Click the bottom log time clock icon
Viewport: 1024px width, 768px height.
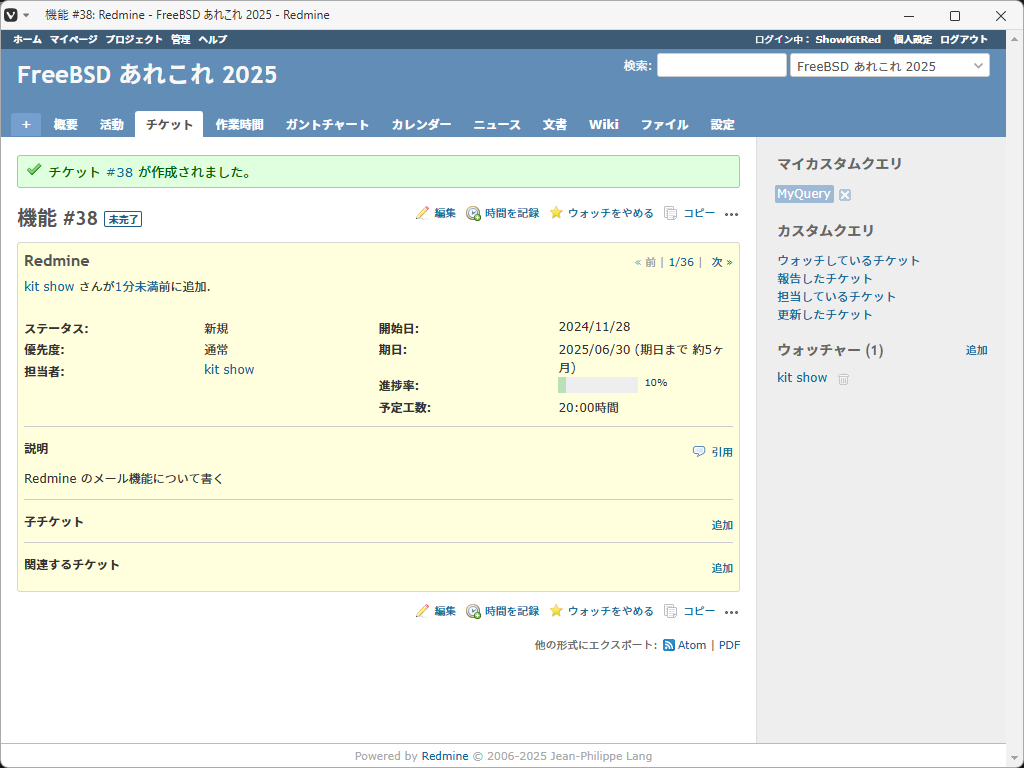(473, 611)
